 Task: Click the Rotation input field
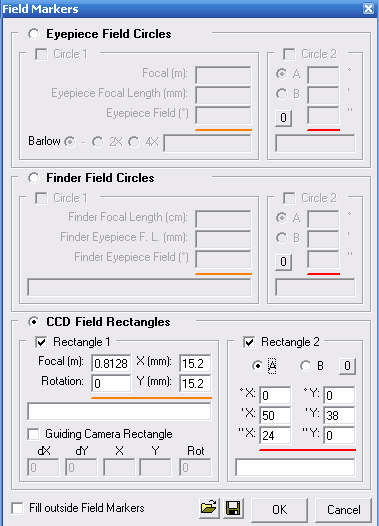[111, 383]
